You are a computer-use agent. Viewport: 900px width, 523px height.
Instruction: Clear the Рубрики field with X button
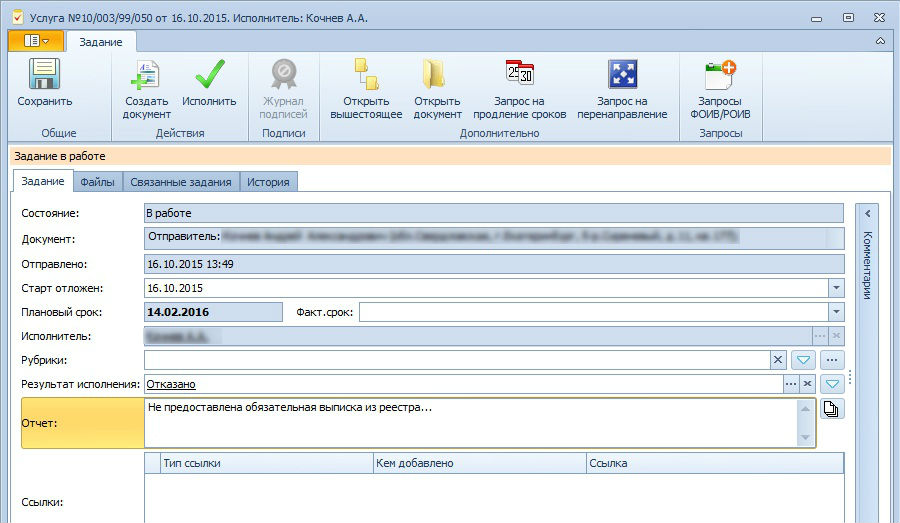click(x=778, y=360)
